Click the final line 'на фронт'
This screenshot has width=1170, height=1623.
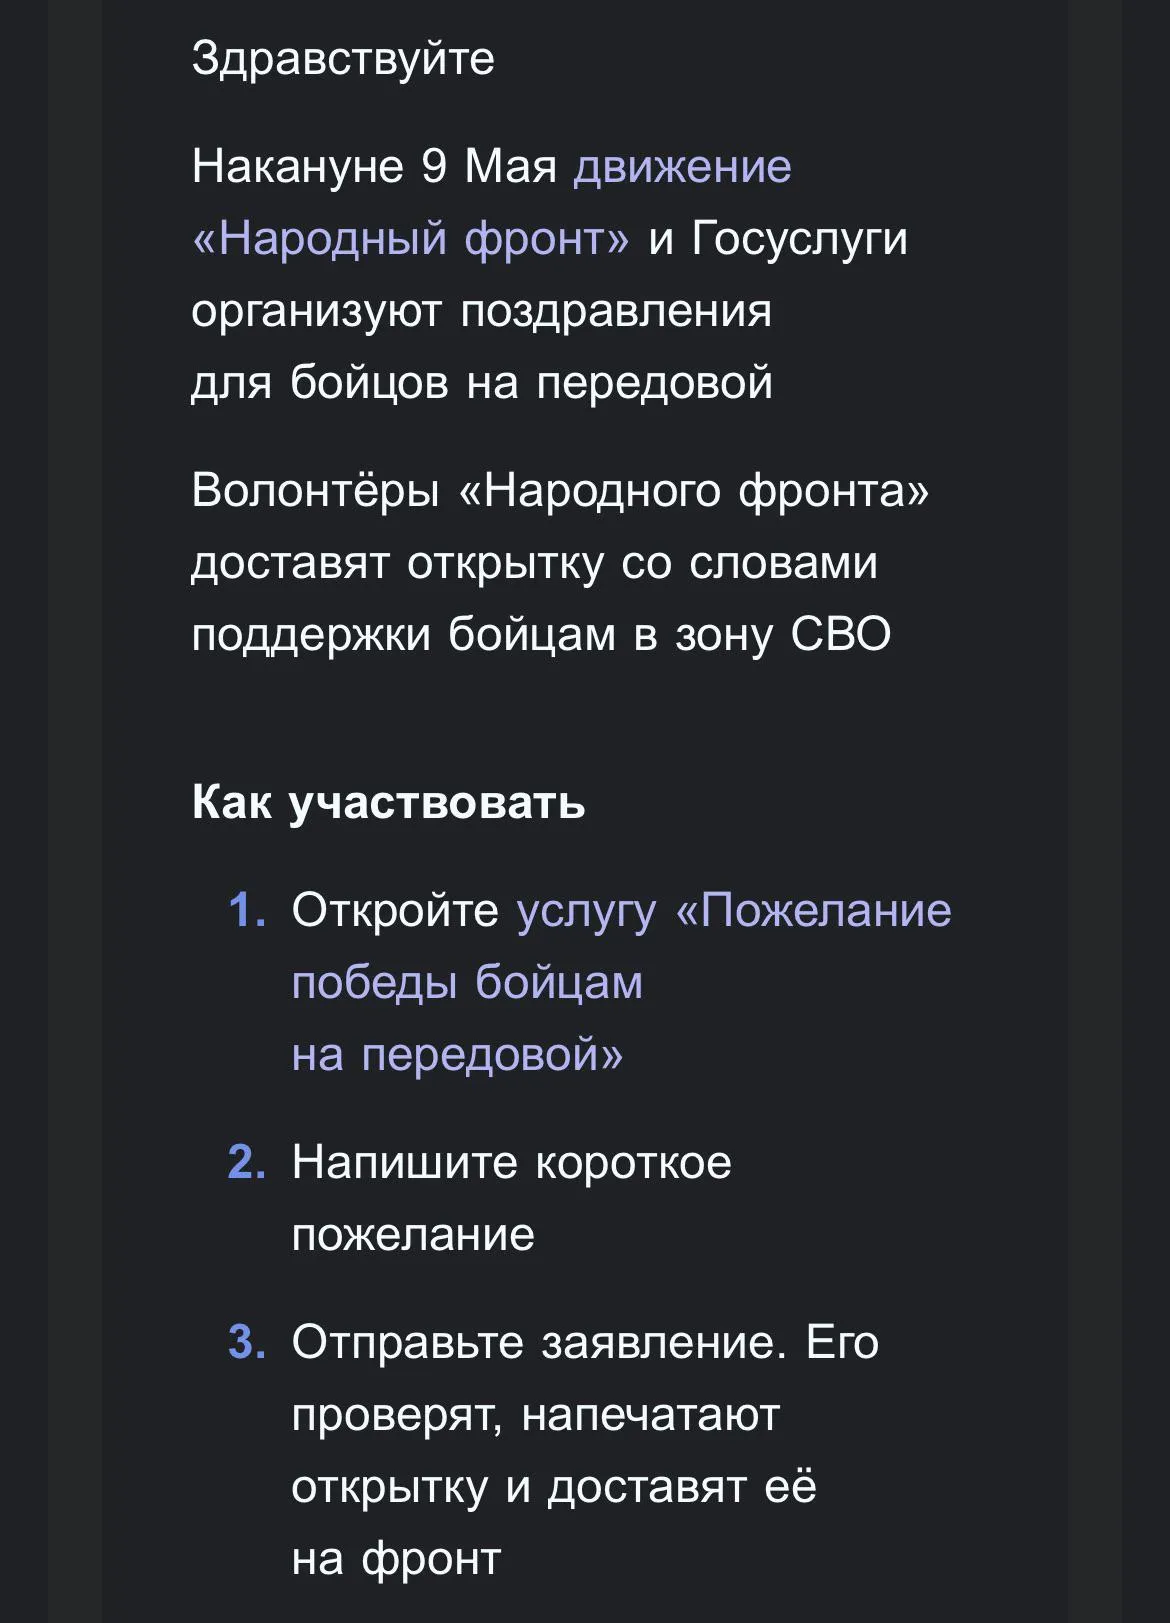pos(396,1558)
